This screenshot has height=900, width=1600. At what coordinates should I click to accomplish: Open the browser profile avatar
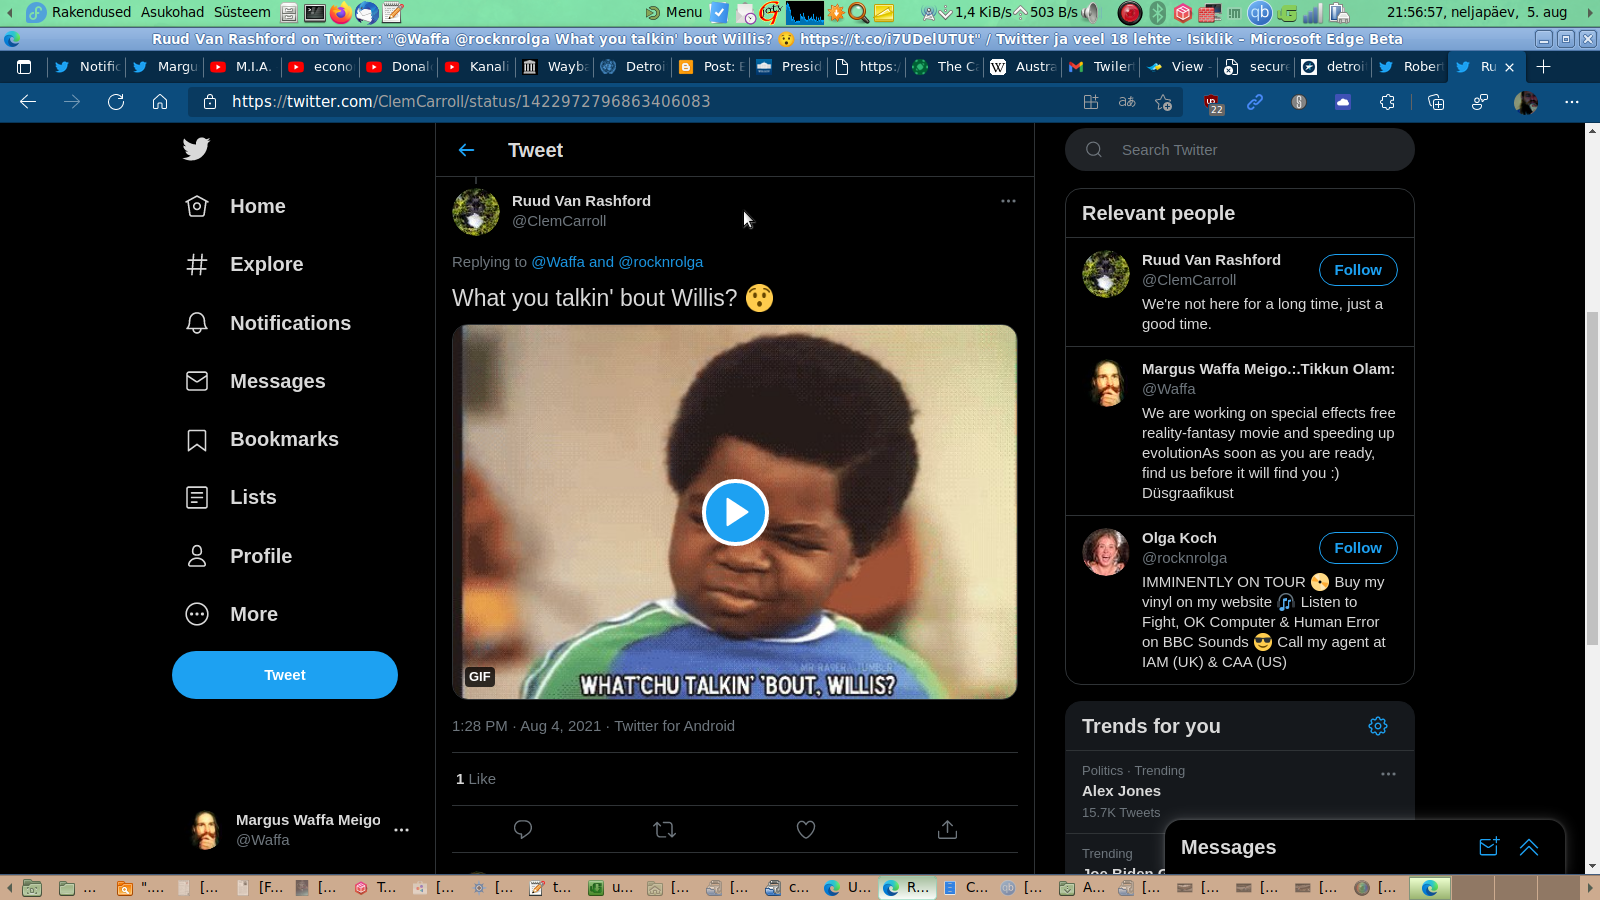point(1526,102)
